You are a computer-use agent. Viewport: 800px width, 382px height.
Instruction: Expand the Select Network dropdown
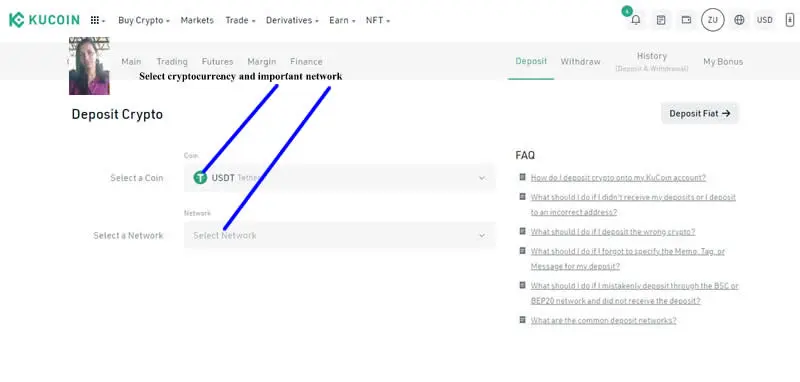(x=340, y=235)
